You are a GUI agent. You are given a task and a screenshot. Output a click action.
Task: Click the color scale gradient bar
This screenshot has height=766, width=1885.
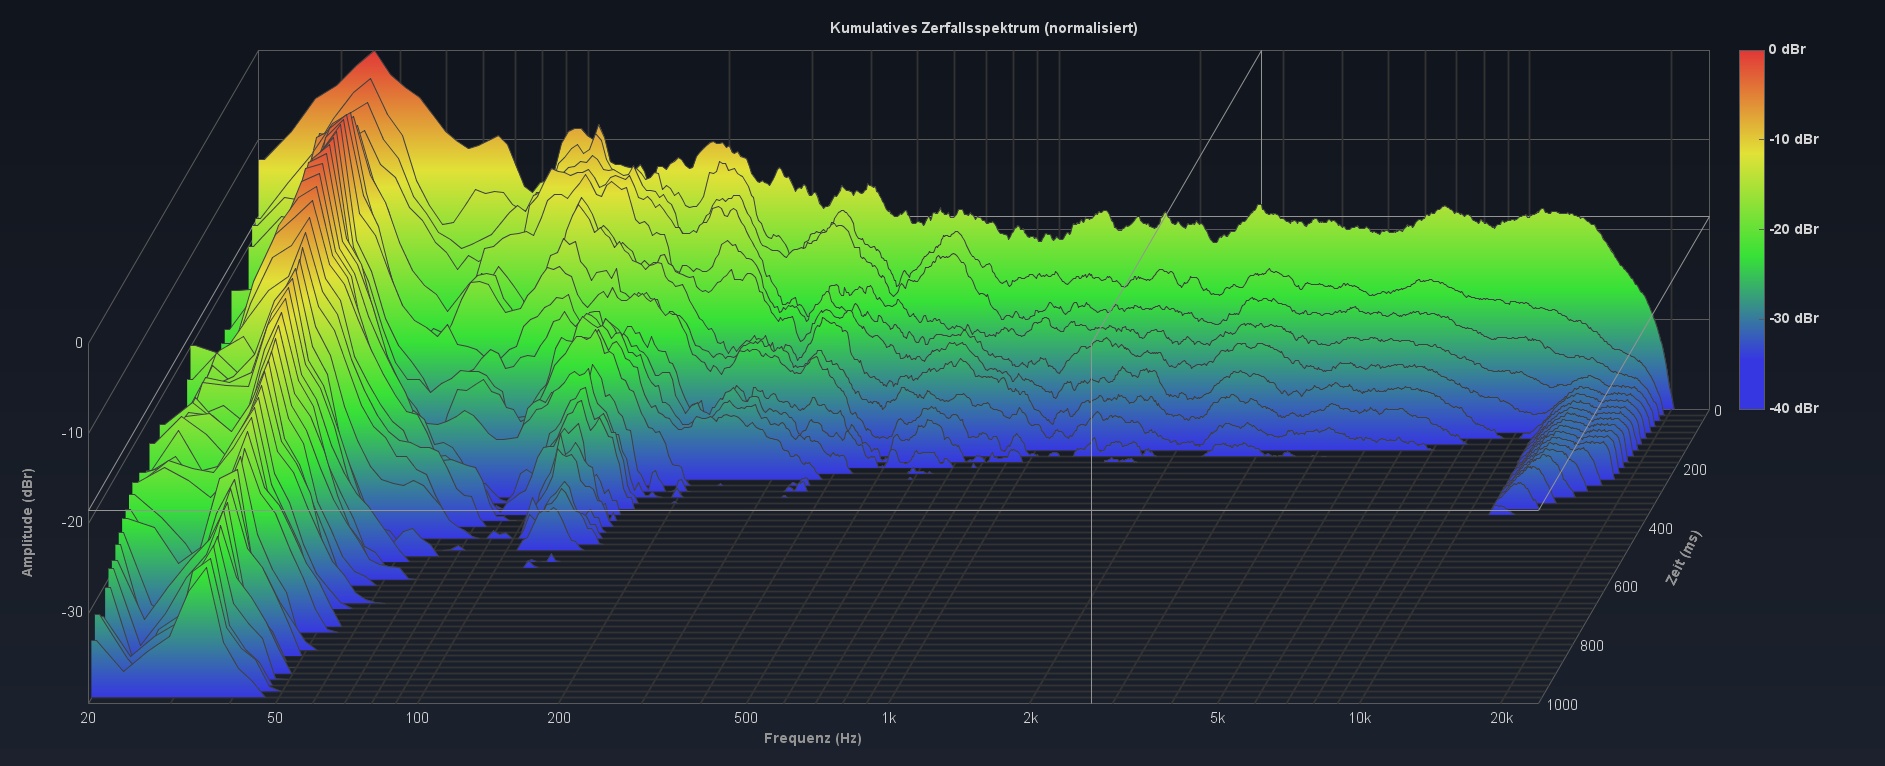(1751, 229)
